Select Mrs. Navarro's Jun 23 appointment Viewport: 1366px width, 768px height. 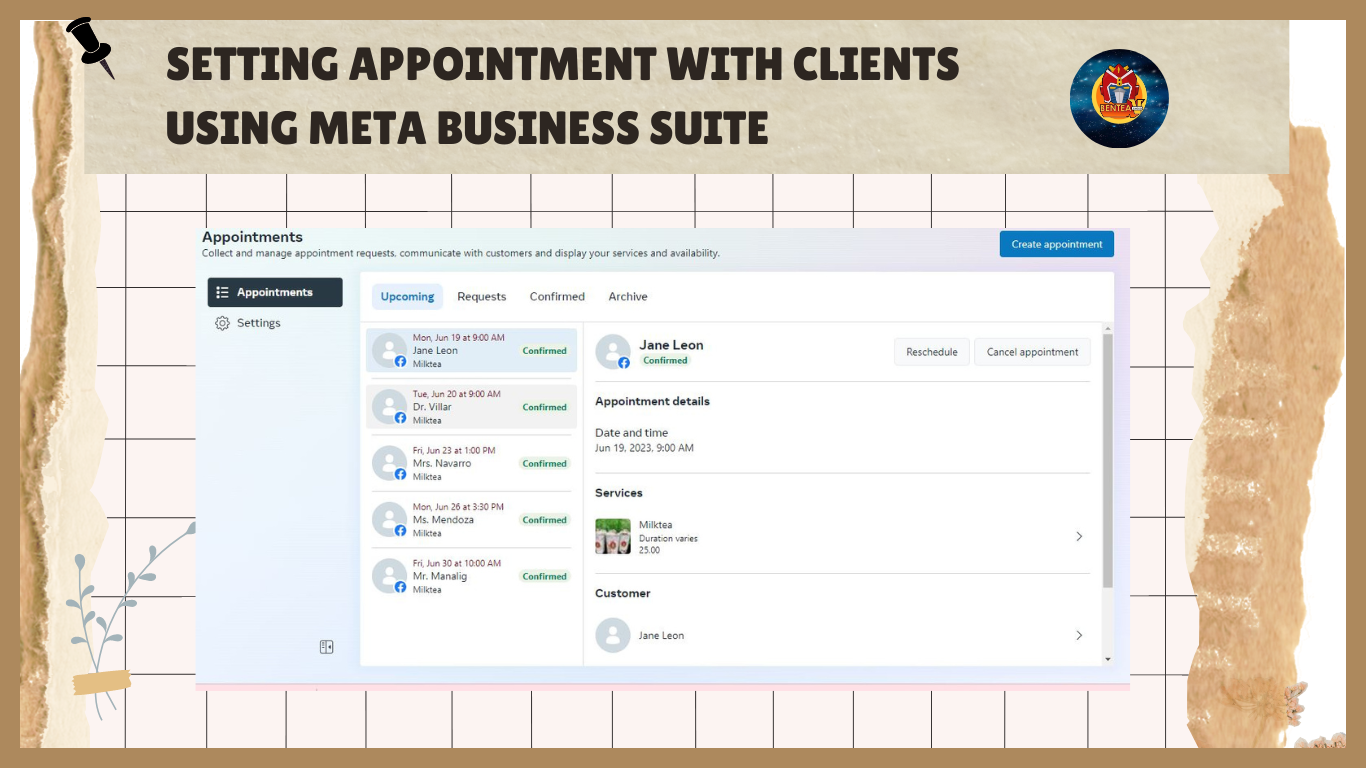pos(472,463)
